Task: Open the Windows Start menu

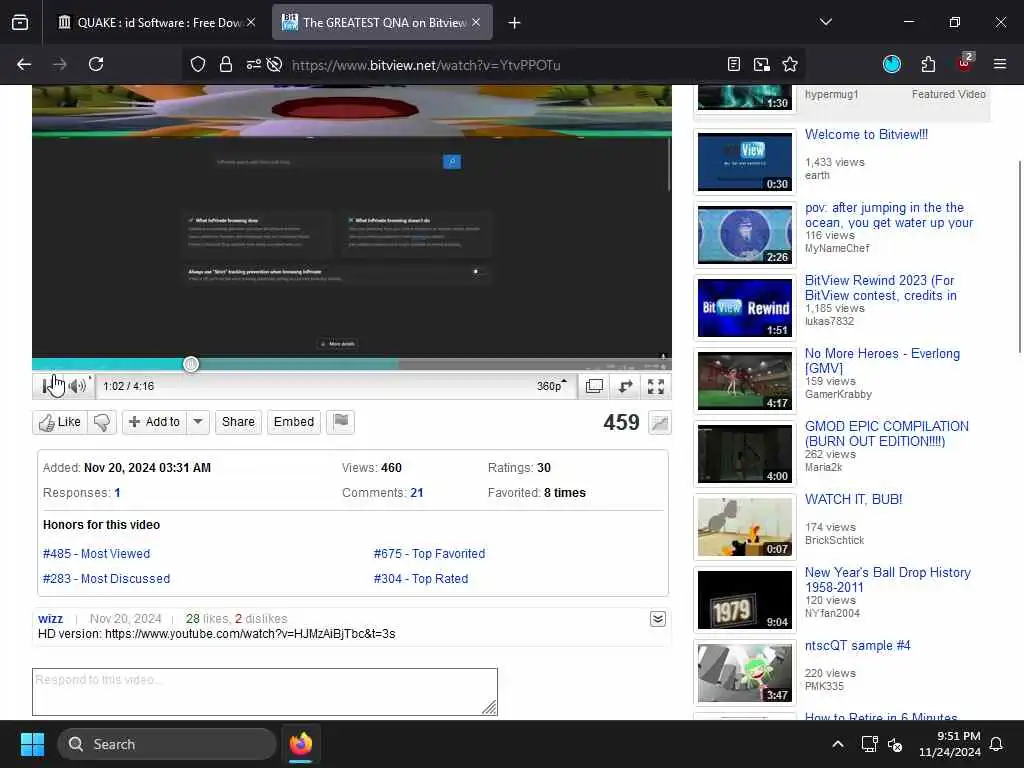Action: pyautogui.click(x=32, y=744)
